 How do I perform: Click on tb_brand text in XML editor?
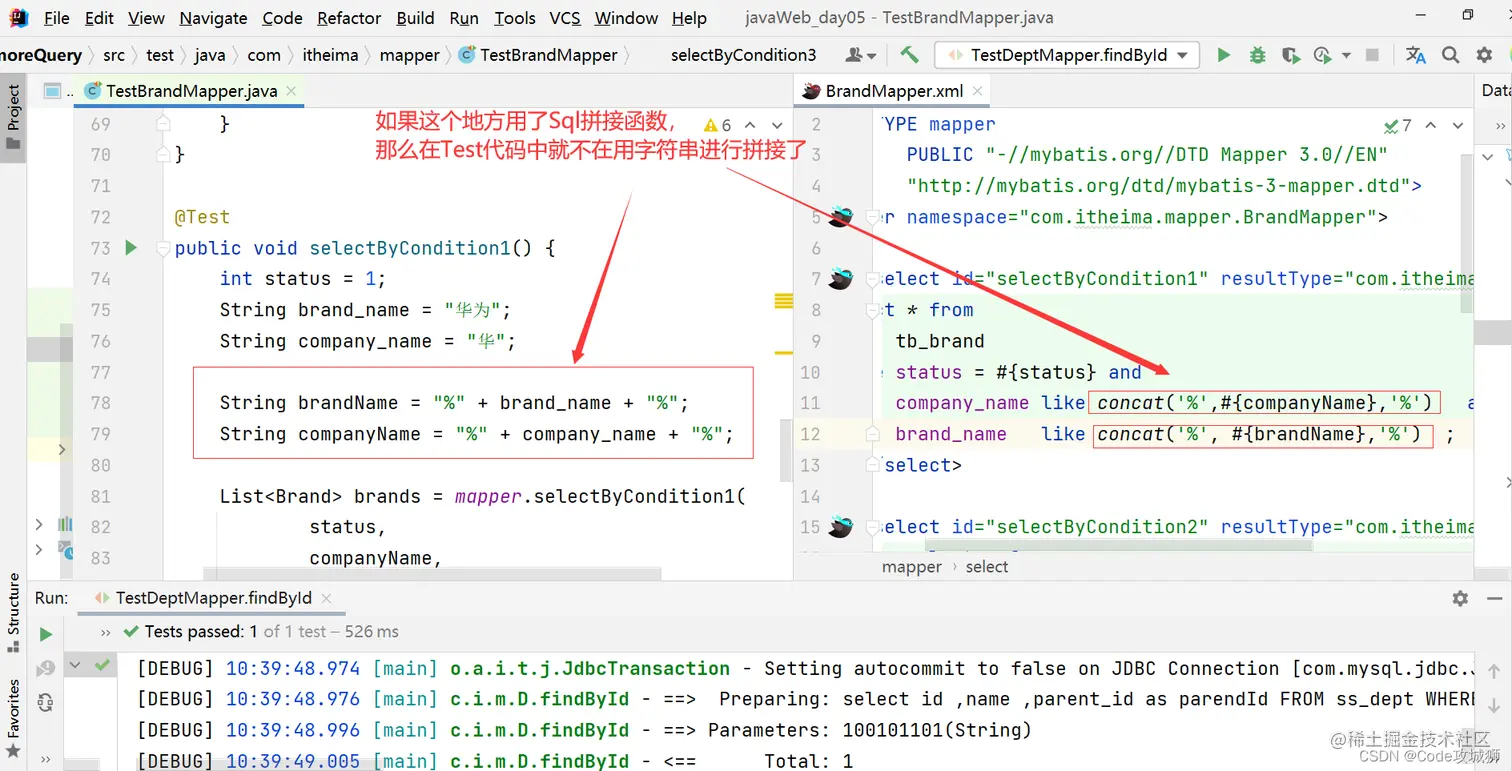[940, 341]
